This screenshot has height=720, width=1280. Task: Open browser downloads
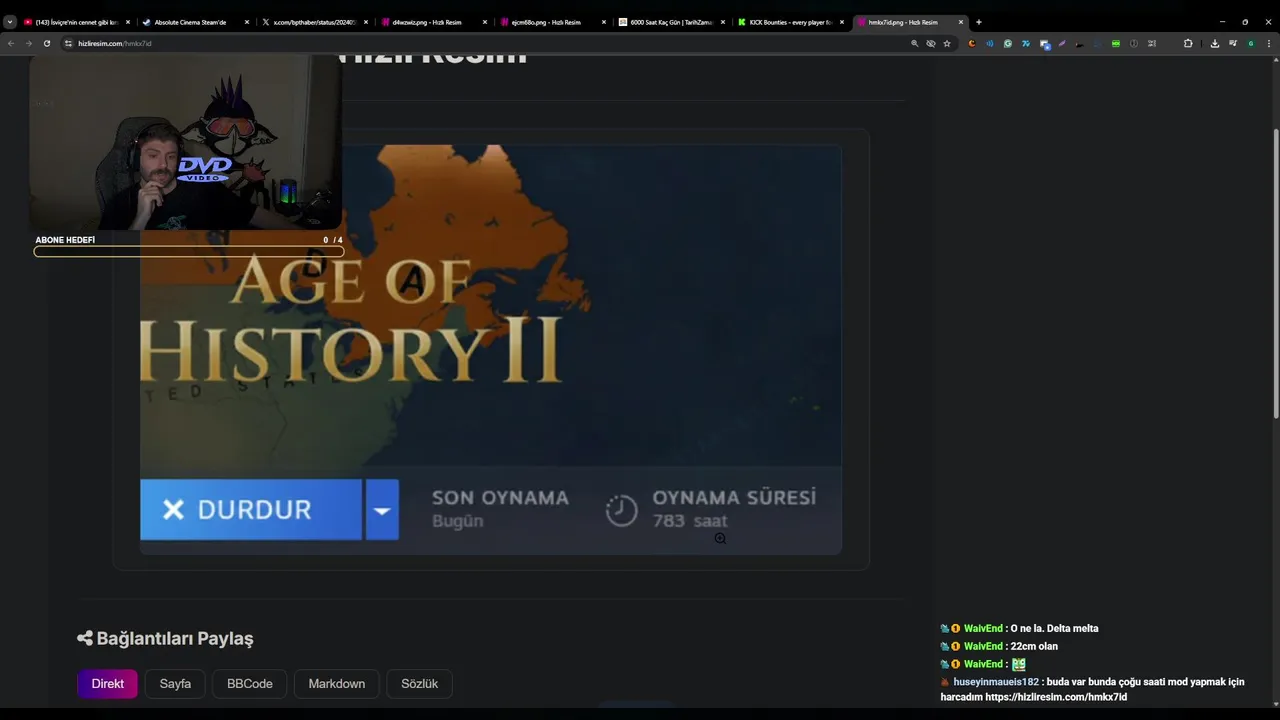coord(1215,43)
